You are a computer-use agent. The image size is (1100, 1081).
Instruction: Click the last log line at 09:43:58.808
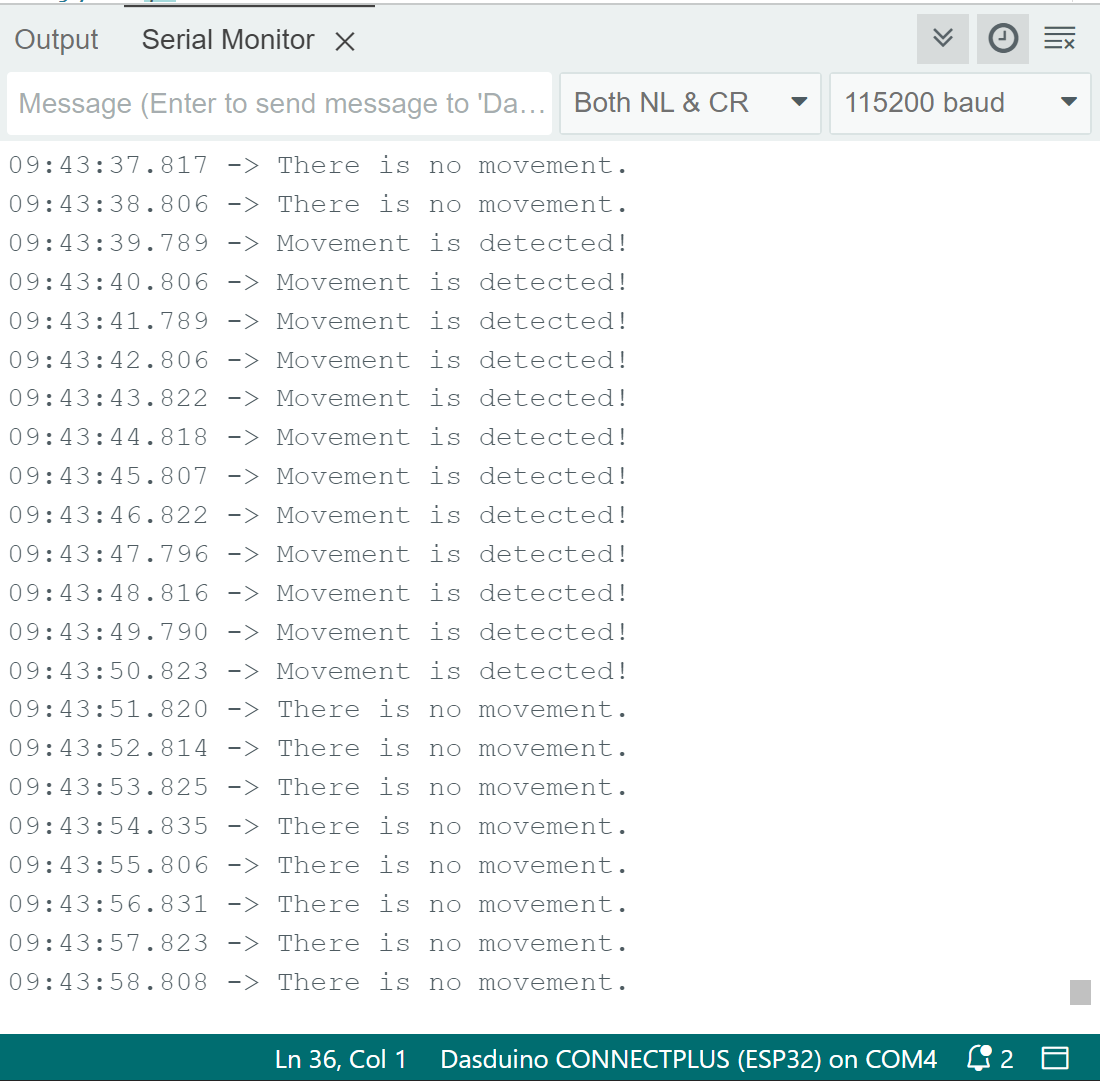318,982
